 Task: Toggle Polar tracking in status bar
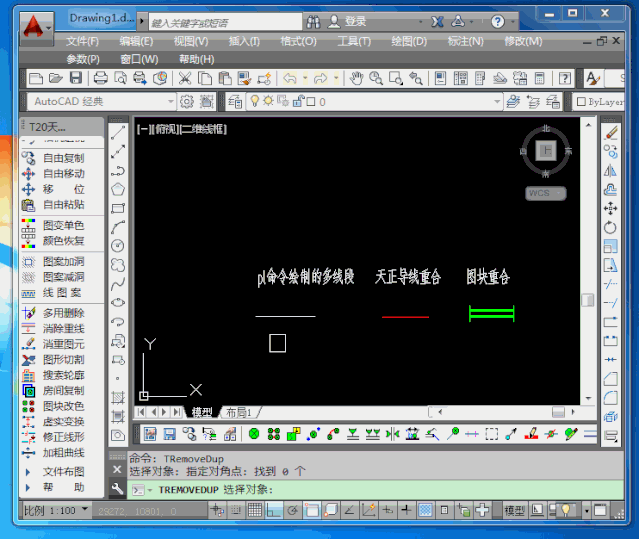pos(293,510)
